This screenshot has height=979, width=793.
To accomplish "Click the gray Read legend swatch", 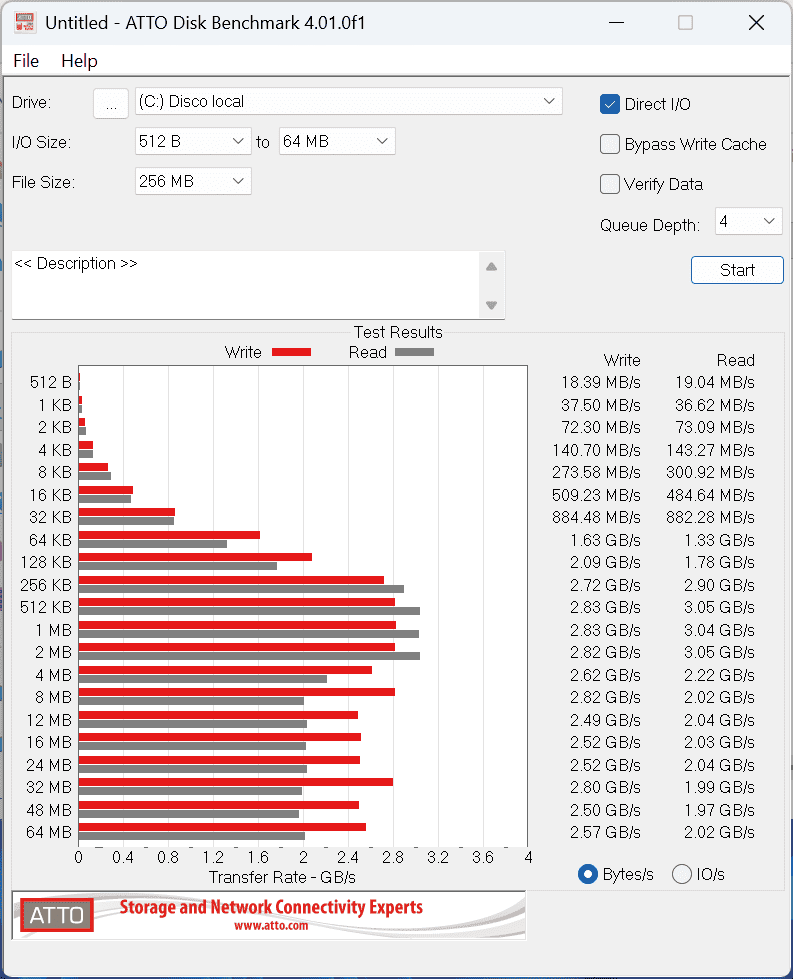I will (414, 352).
